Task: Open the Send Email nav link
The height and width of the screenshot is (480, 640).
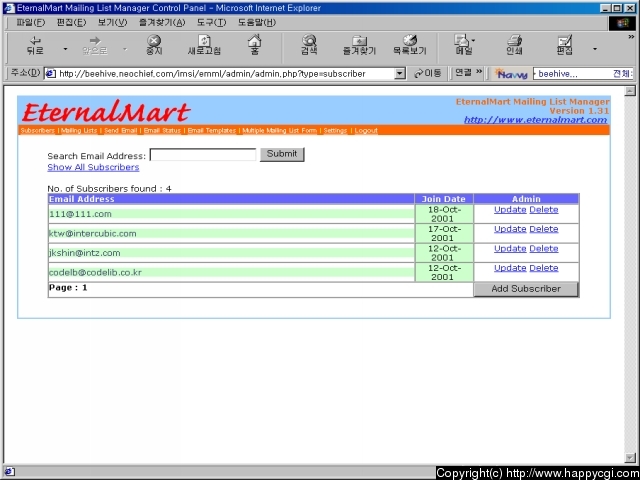Action: [120, 131]
